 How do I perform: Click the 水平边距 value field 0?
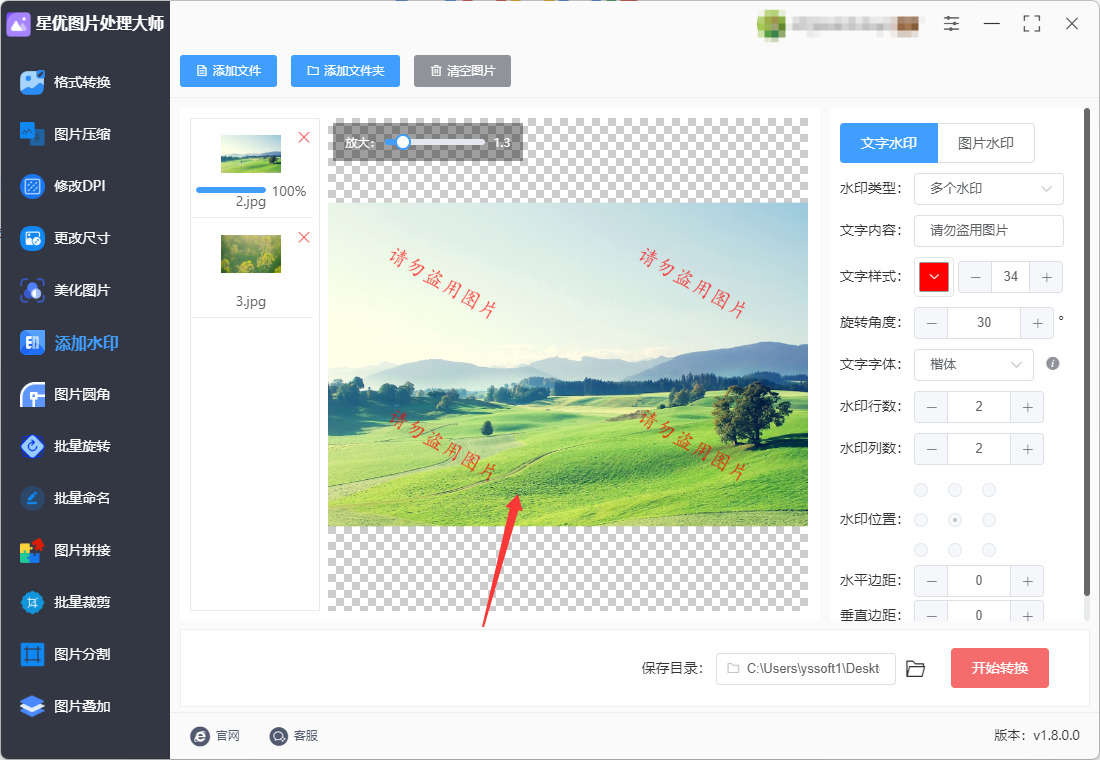(x=979, y=581)
